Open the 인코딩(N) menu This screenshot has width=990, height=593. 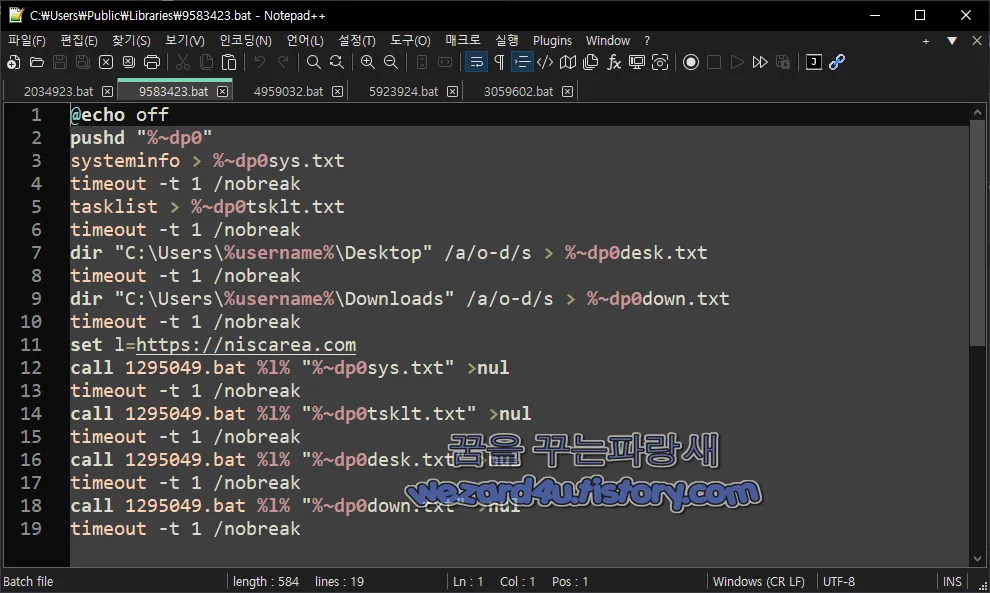pyautogui.click(x=246, y=40)
